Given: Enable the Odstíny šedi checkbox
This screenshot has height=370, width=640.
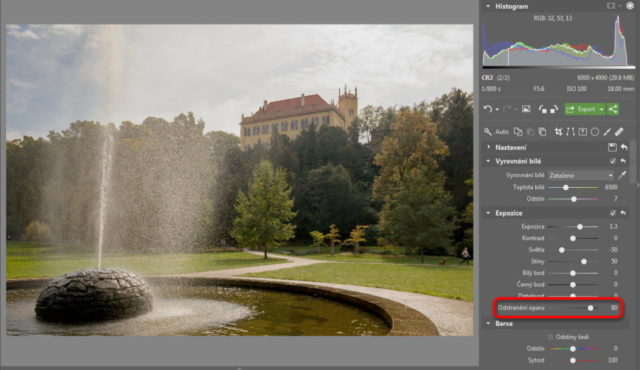Looking at the screenshot, I should click(x=550, y=337).
